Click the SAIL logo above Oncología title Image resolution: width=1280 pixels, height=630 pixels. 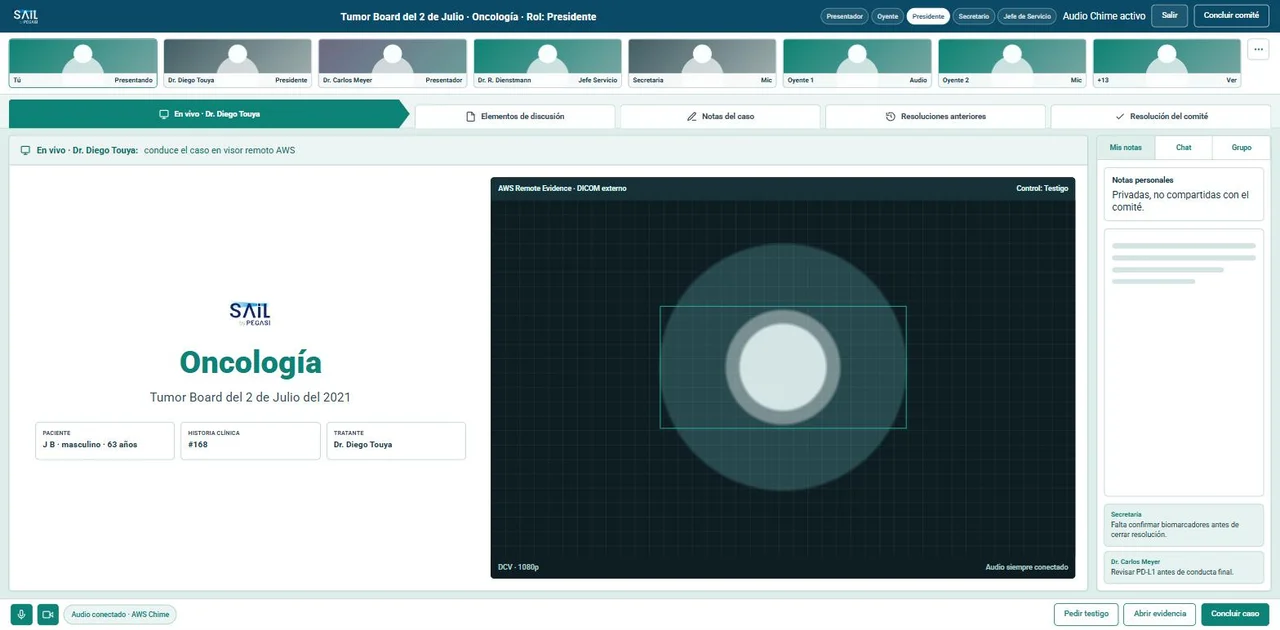coord(250,313)
